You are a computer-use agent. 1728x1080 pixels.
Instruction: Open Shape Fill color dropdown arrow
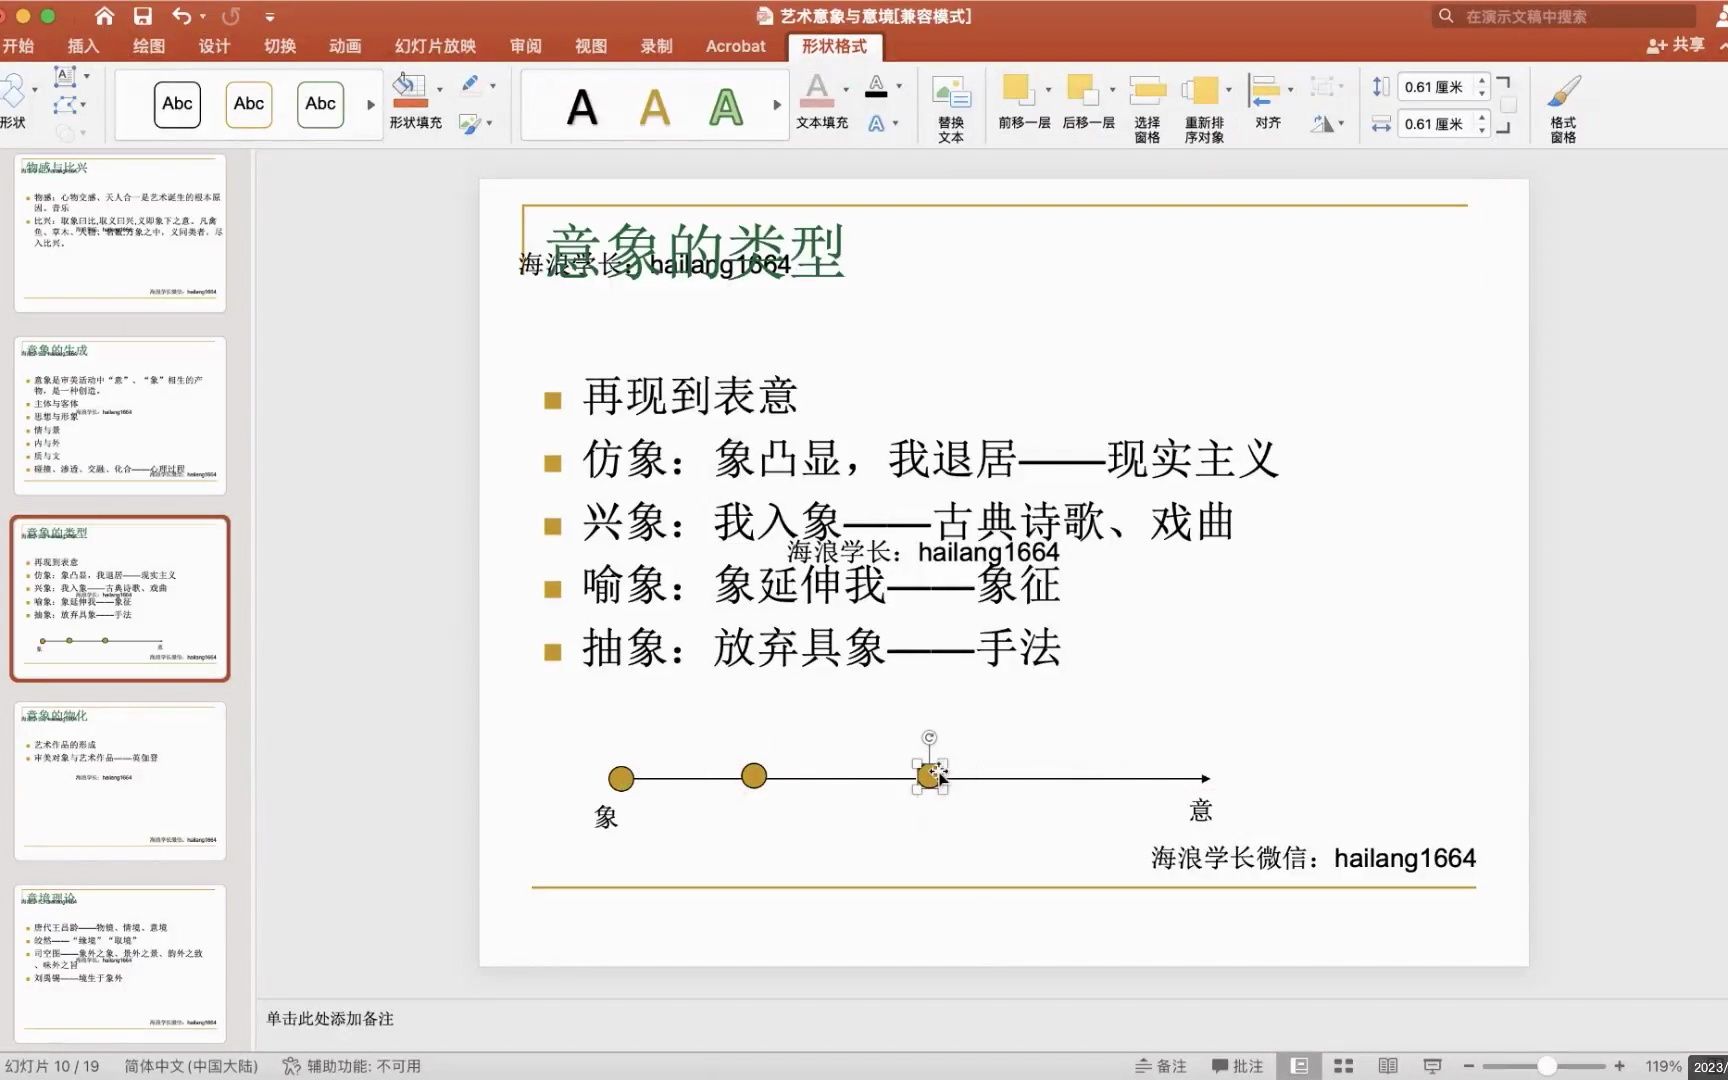[440, 88]
